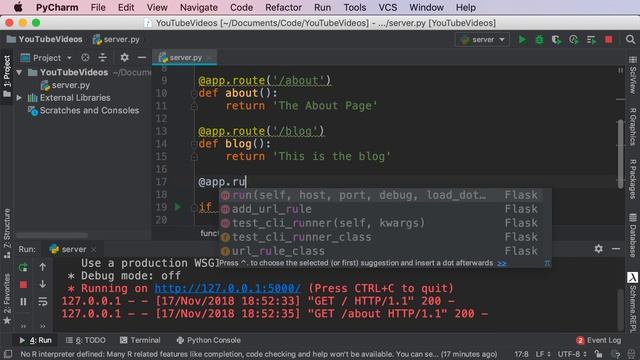Open Project panel settings gear
640x360 pixels.
pos(124,58)
